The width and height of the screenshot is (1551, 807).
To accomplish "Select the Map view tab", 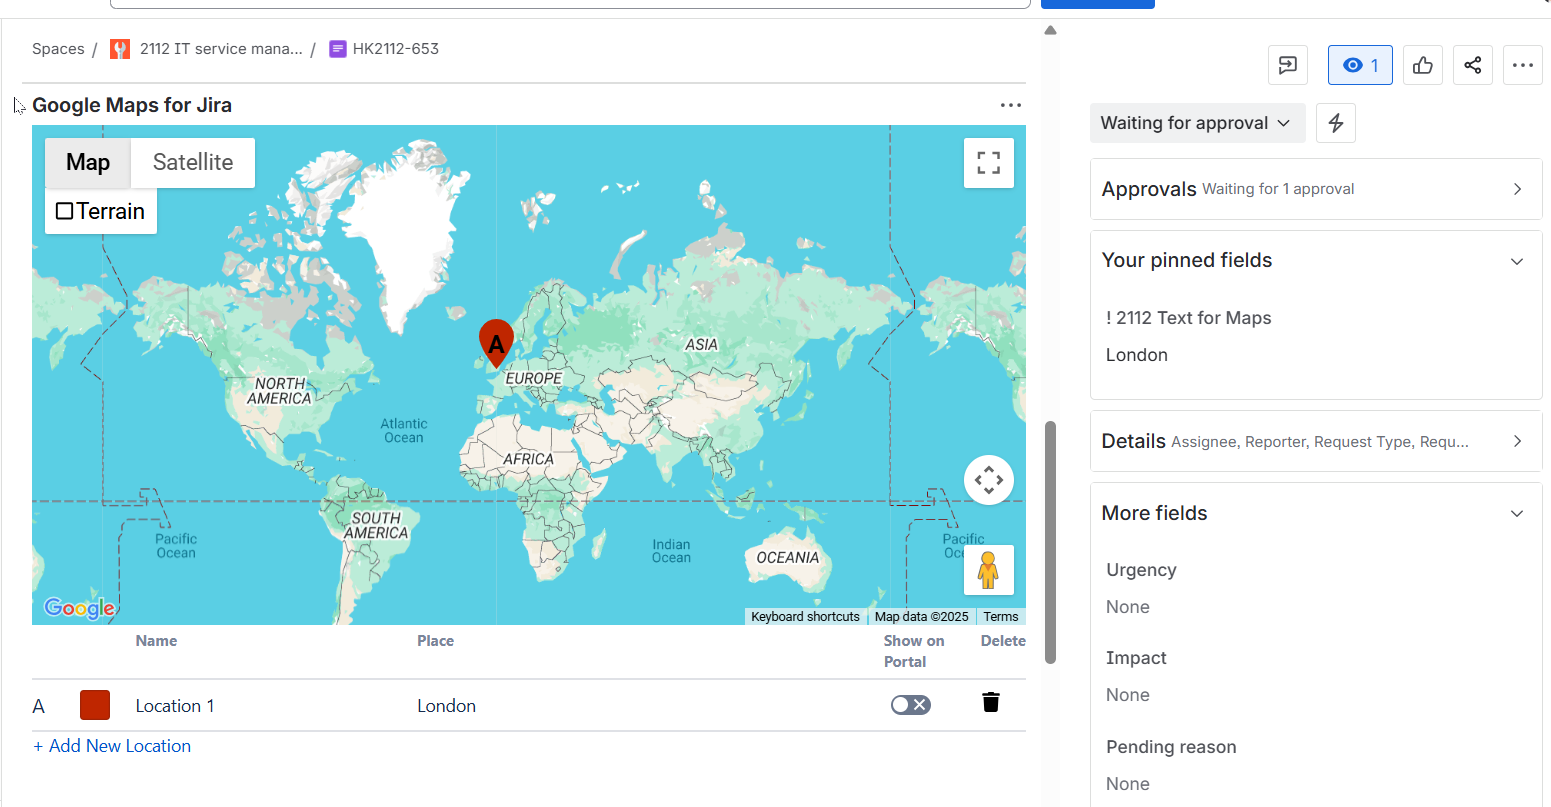I will (88, 163).
